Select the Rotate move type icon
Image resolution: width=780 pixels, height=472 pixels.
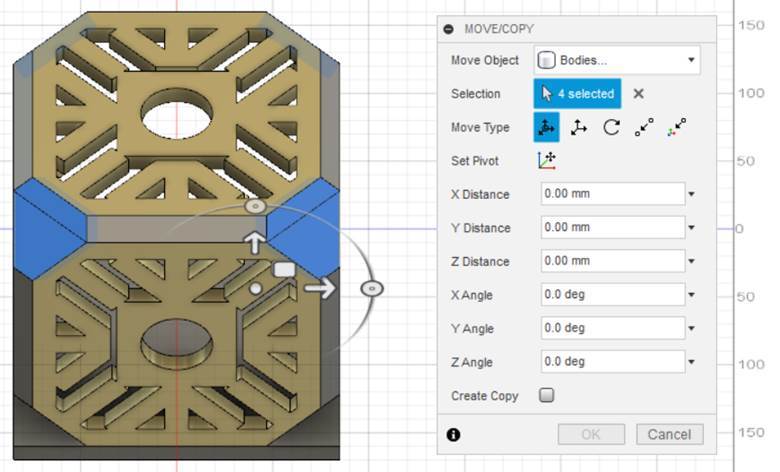pos(611,127)
